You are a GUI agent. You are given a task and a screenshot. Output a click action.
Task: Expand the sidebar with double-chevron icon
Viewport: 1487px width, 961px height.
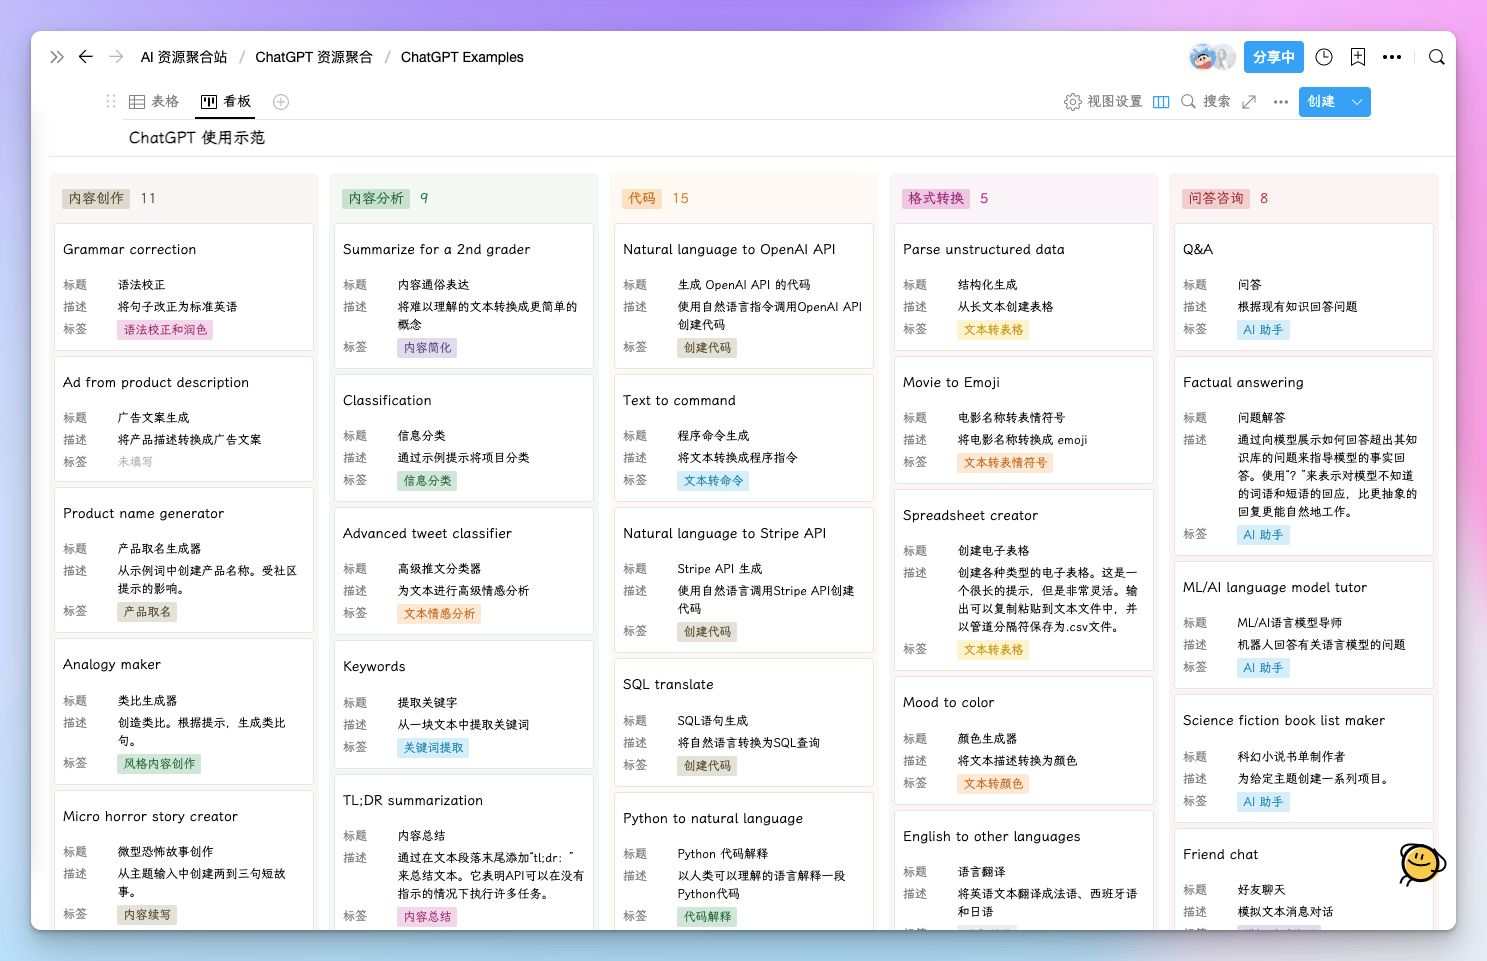[57, 57]
